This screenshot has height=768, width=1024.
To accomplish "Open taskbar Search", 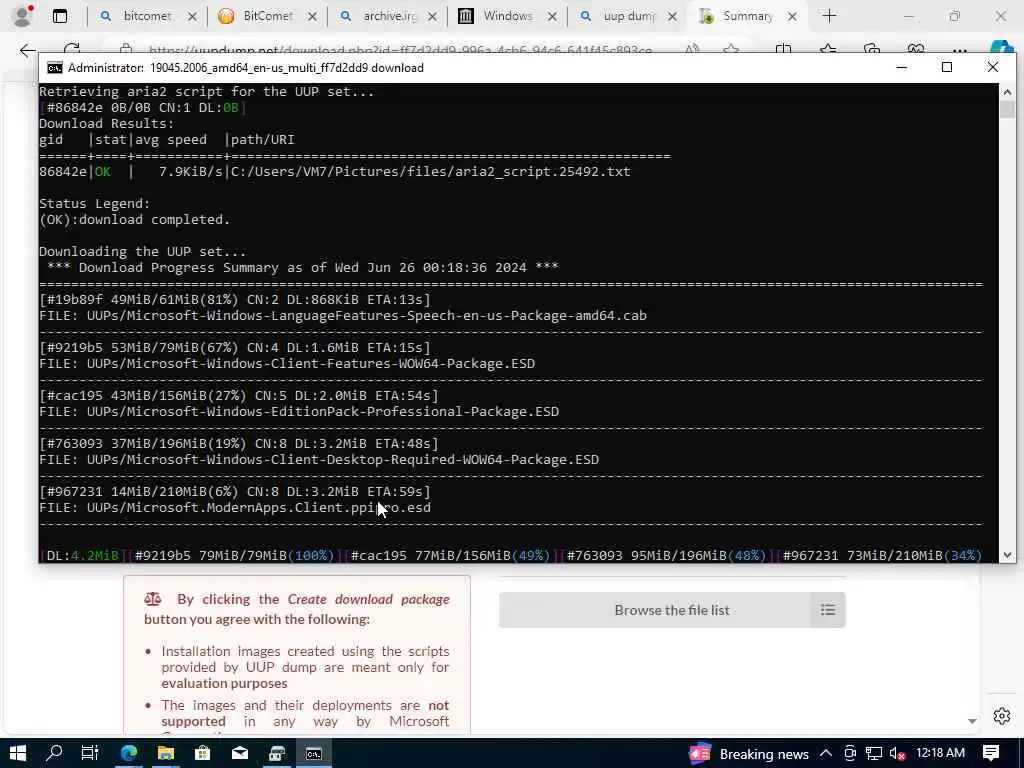I will pos(54,754).
